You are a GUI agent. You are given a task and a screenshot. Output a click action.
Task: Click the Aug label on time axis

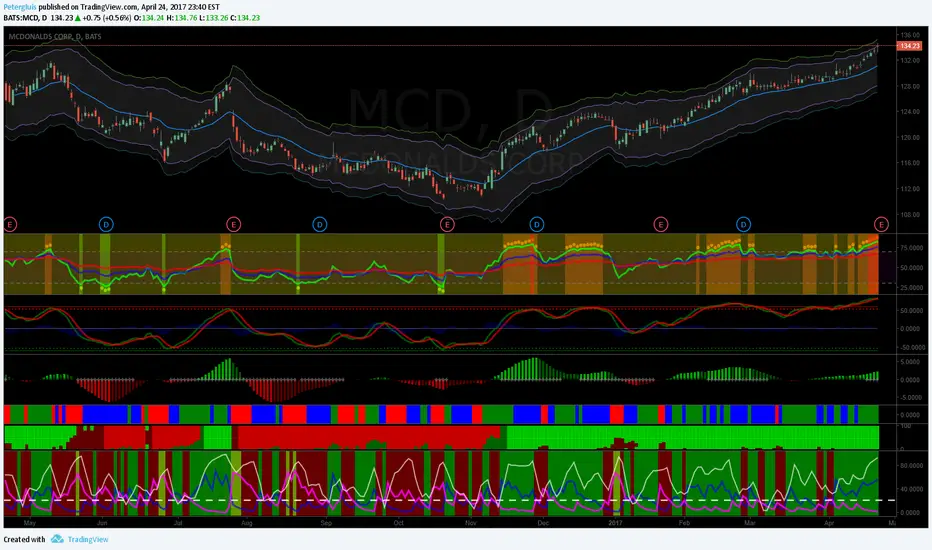[247, 523]
